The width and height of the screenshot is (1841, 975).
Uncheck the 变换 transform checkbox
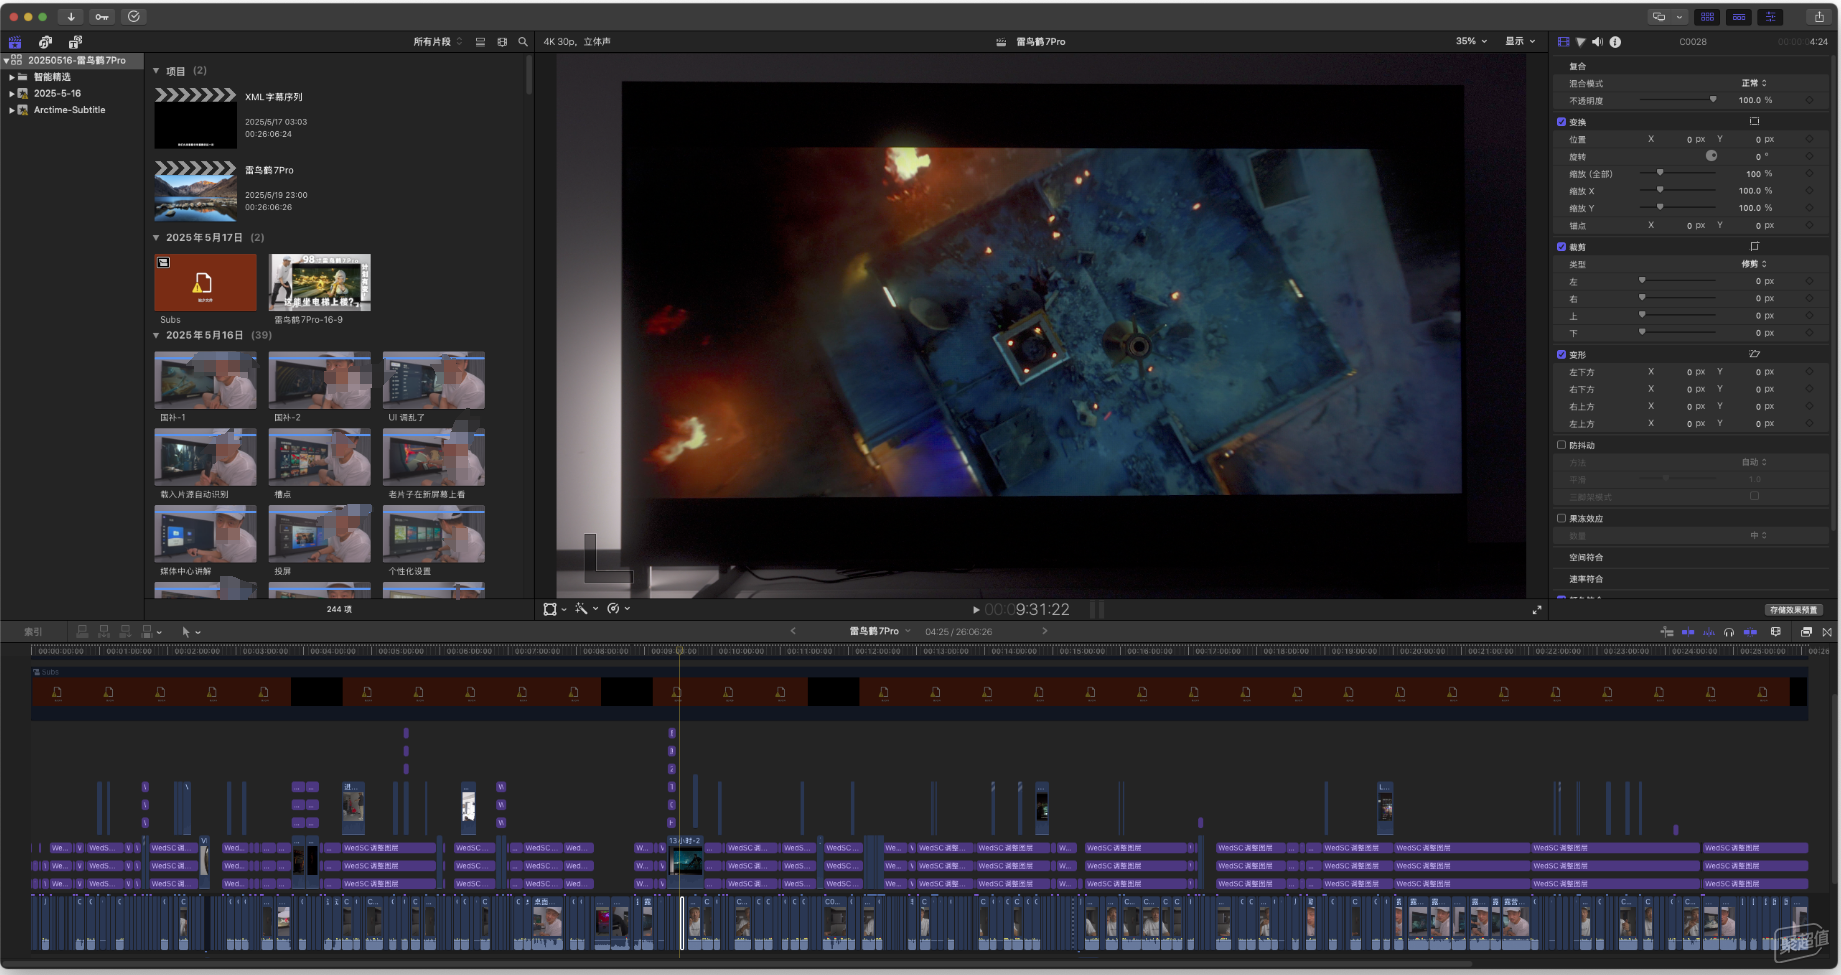1561,122
